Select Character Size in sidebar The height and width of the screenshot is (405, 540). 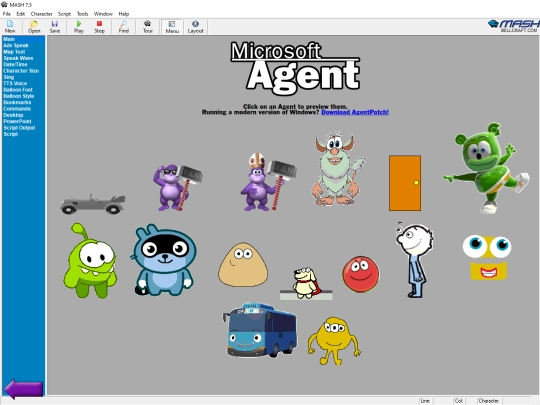pos(21,71)
